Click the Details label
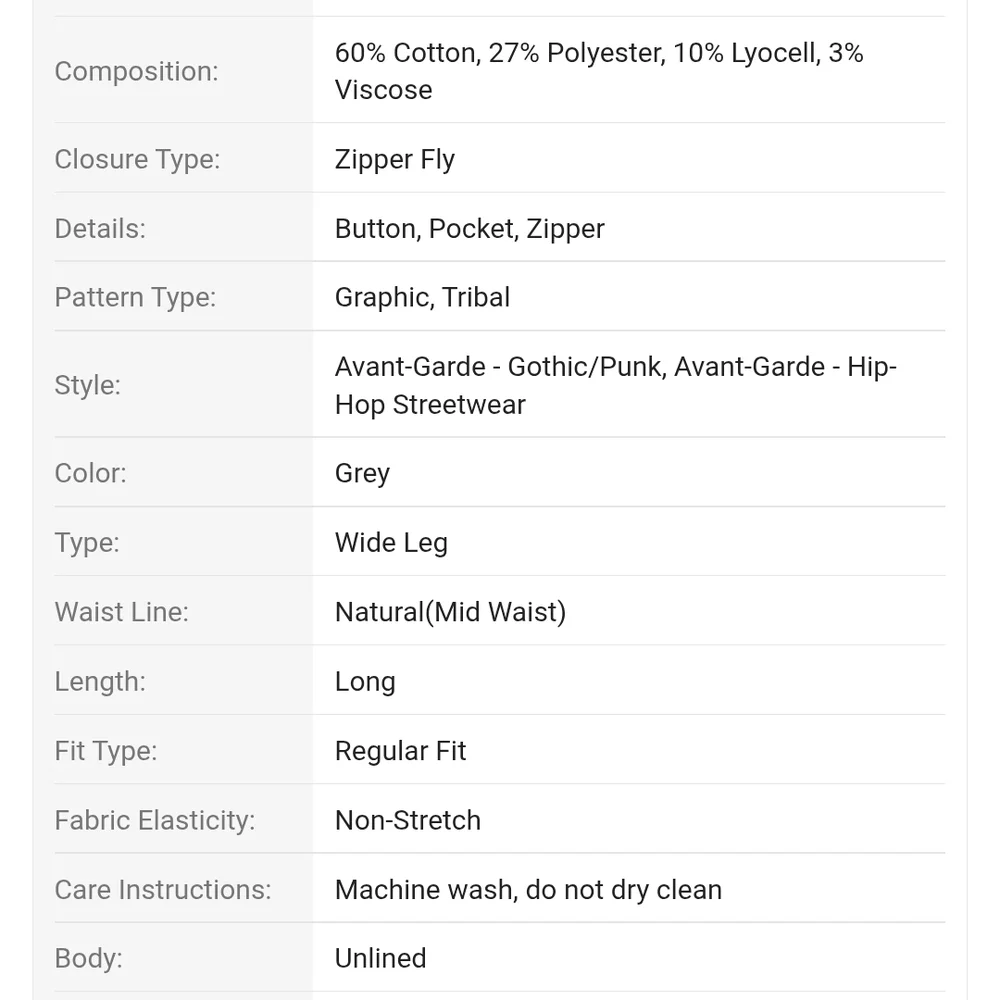This screenshot has width=1000, height=1000. coord(100,228)
